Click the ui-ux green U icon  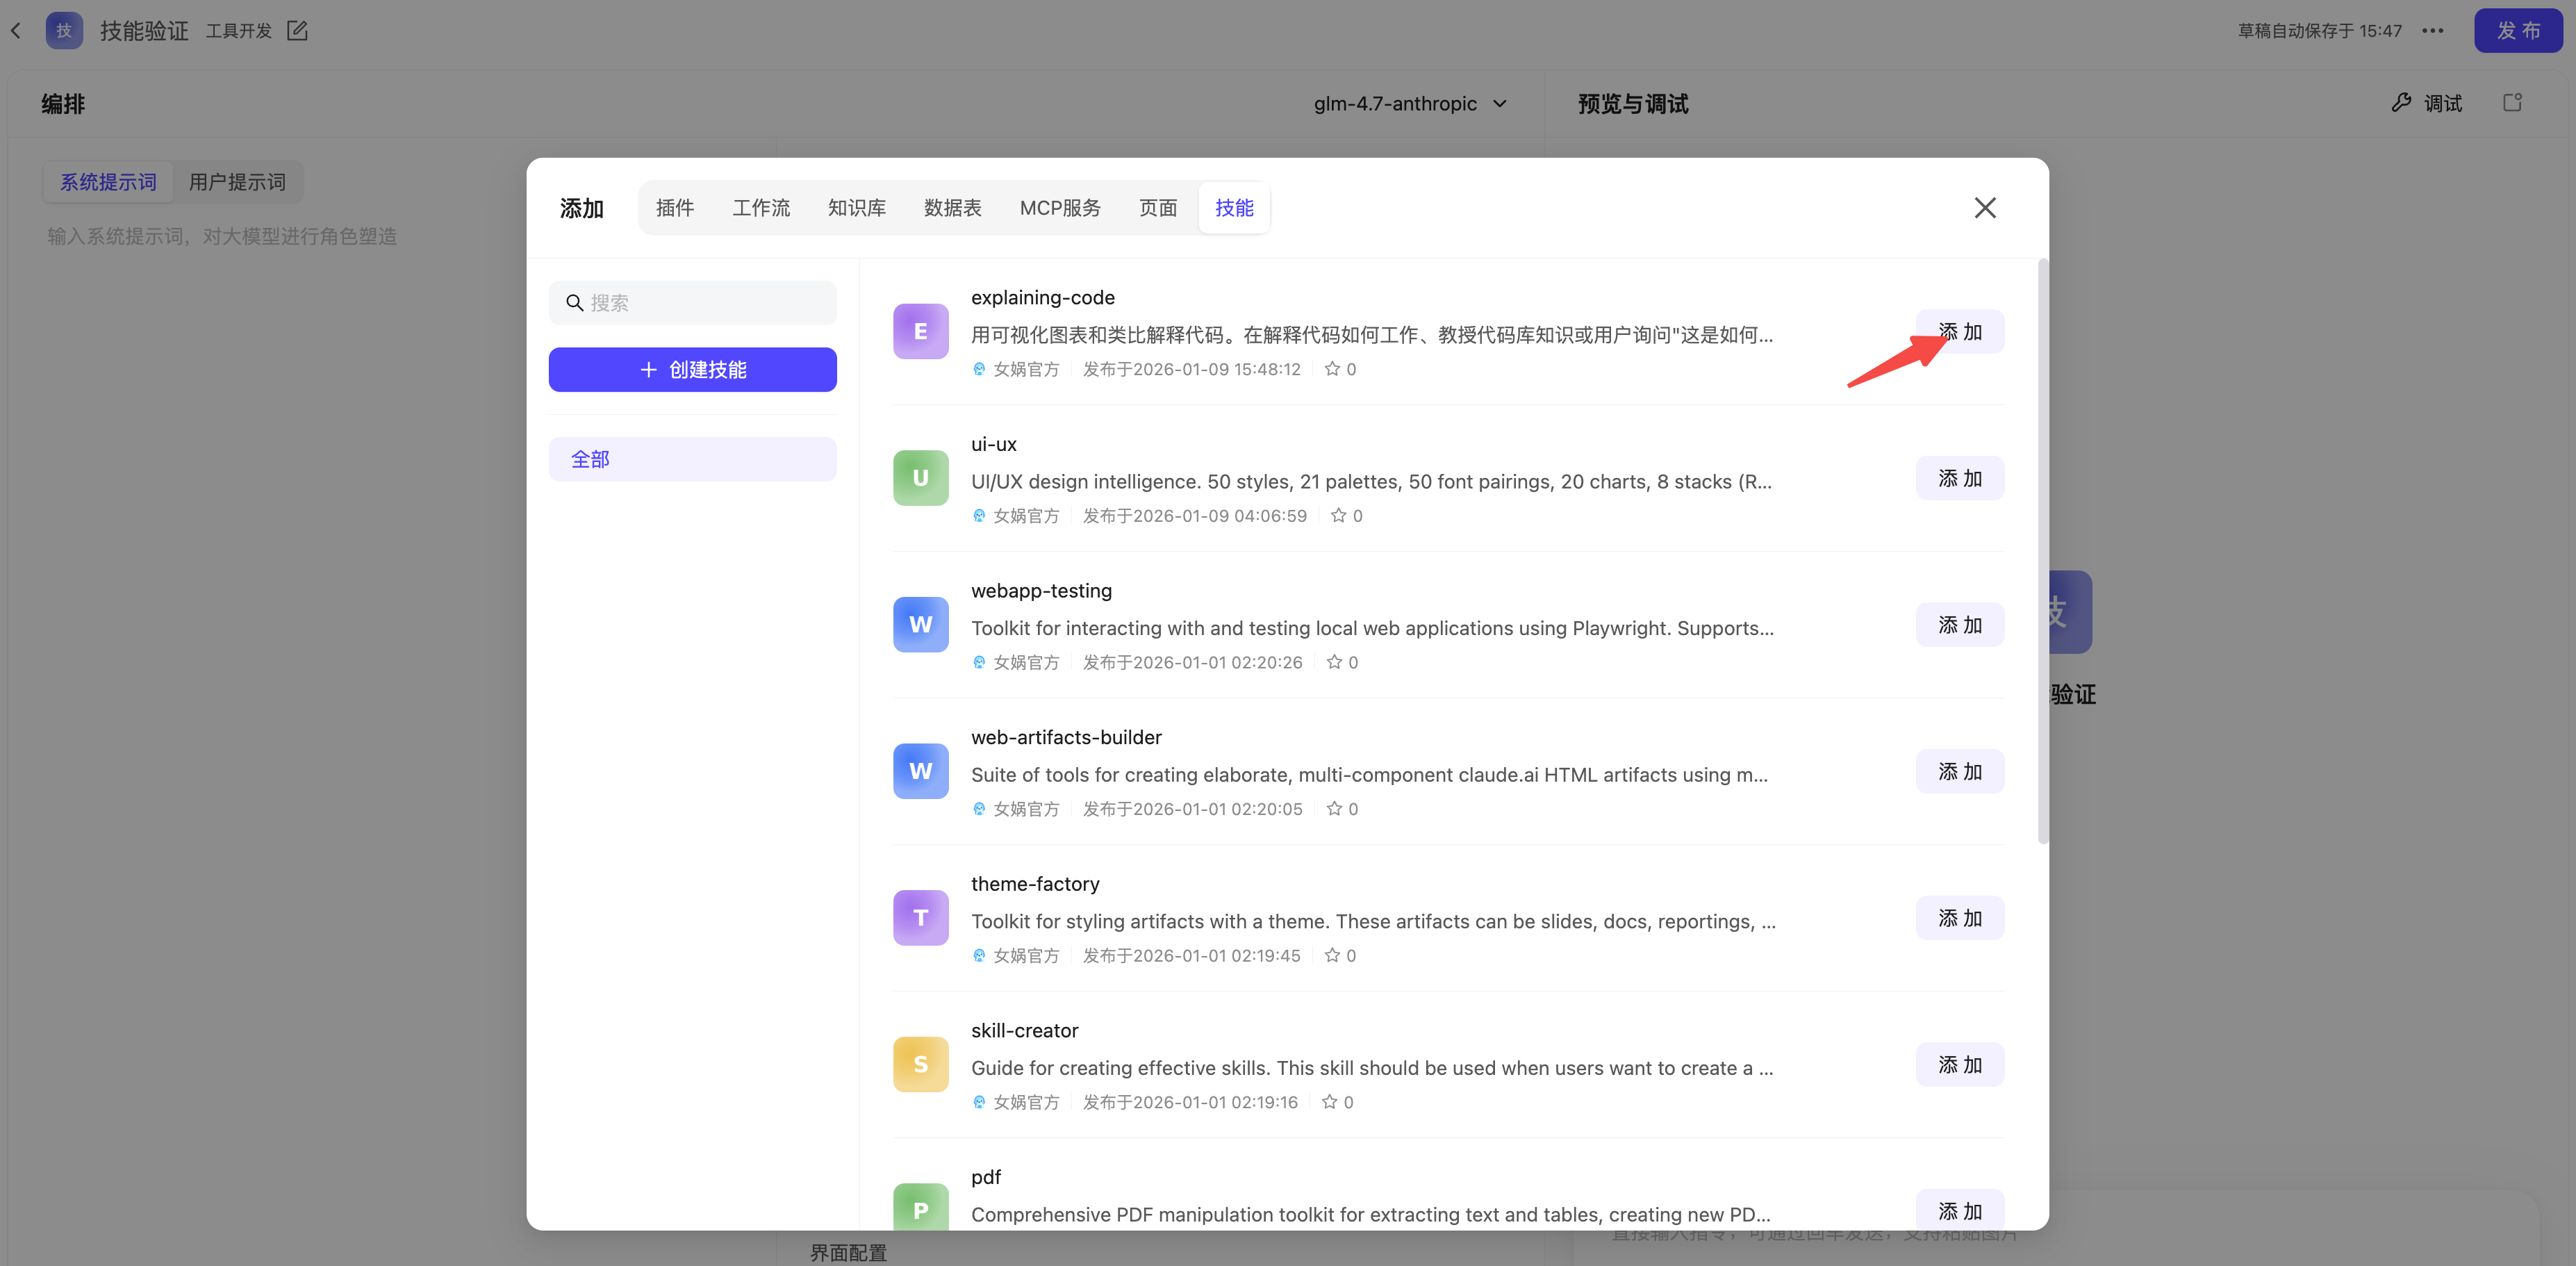point(920,478)
